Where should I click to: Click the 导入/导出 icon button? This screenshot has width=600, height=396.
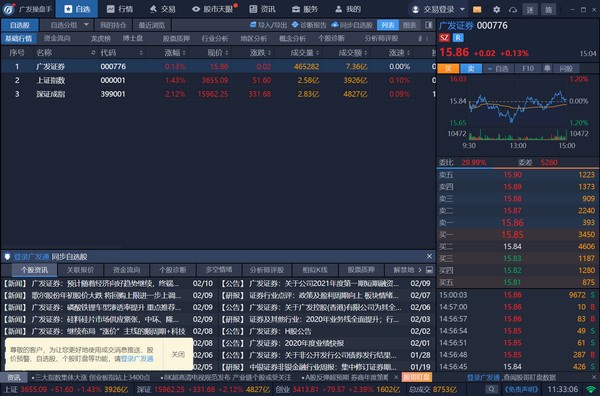tap(268, 25)
